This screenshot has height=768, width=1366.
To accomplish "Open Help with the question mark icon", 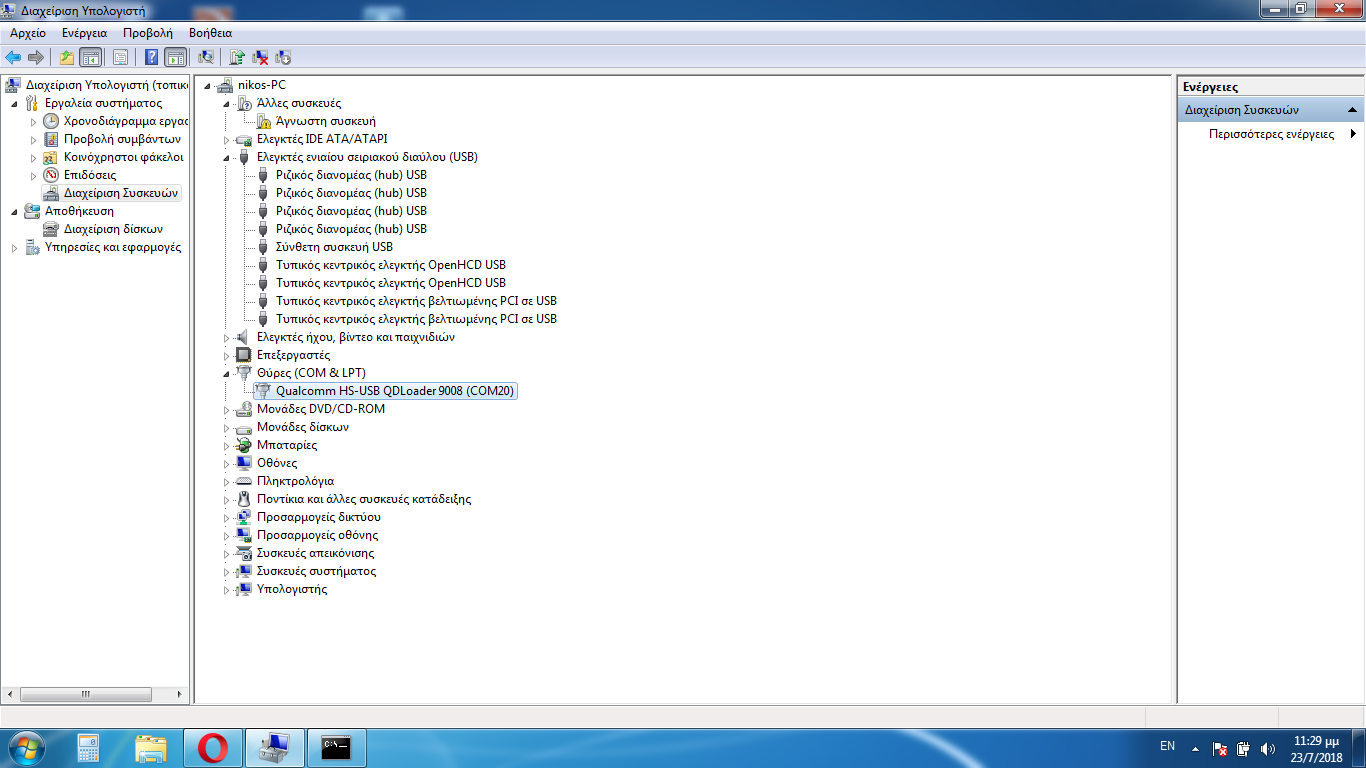I will 152,57.
